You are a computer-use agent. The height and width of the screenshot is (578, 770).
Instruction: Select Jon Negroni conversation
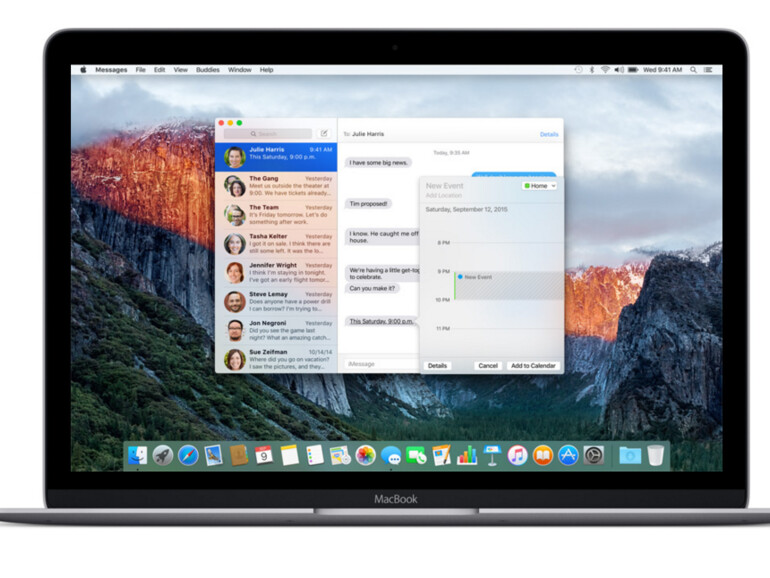coord(276,330)
